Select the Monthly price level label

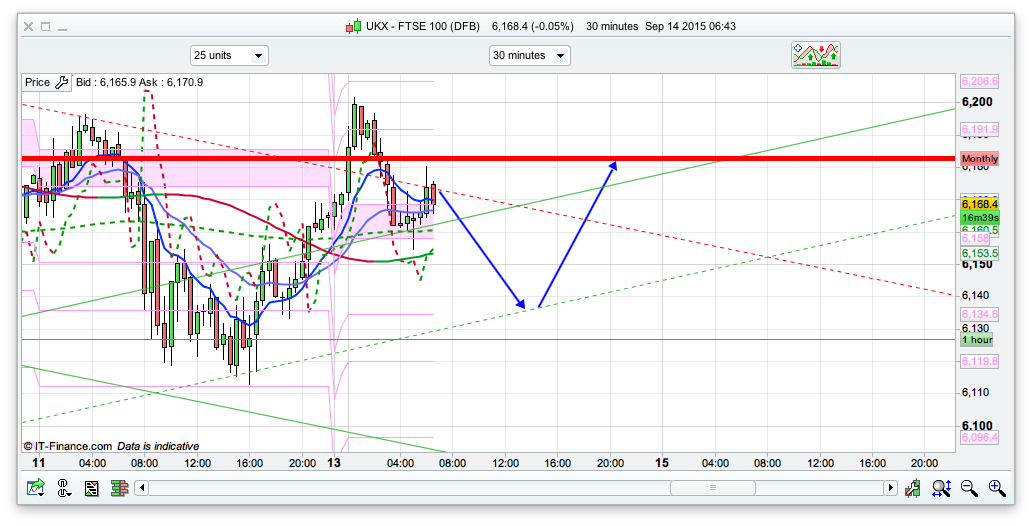[979, 159]
